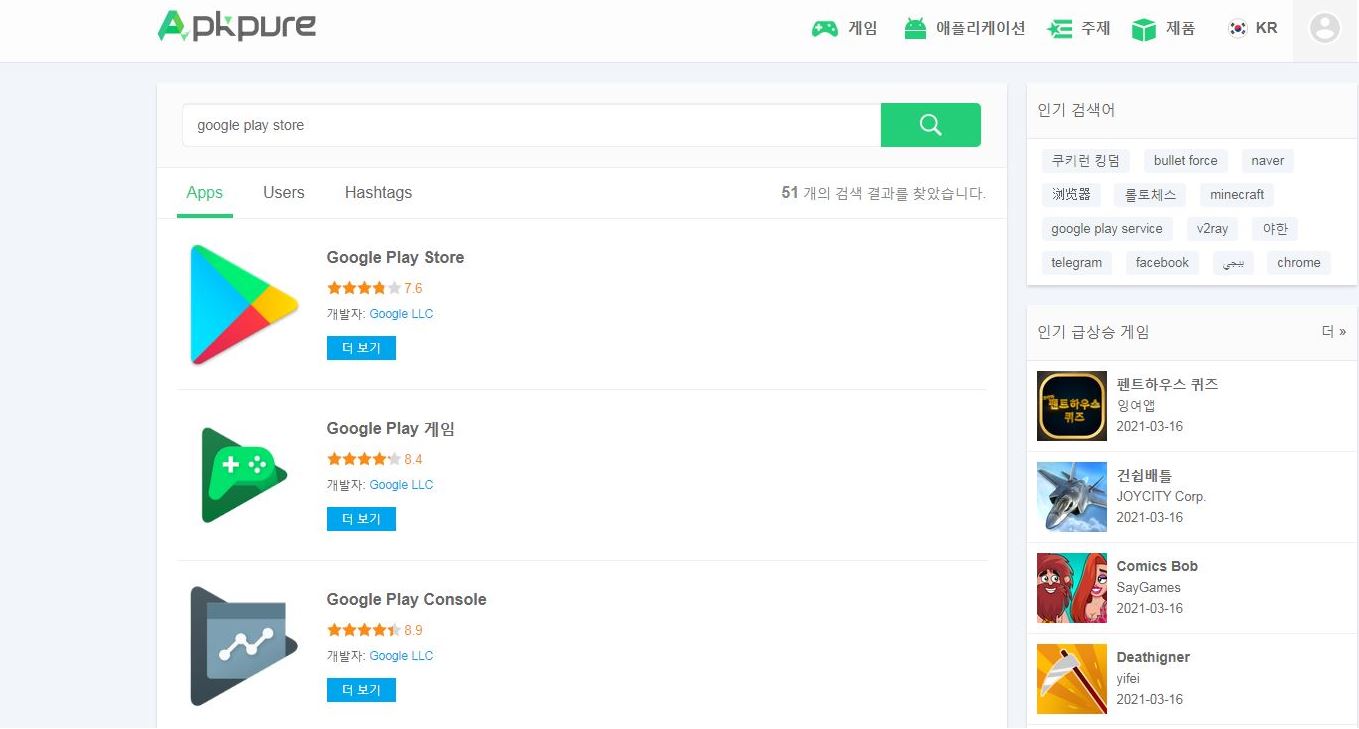
Task: Click the 잉여앱 developer text
Action: pos(1136,405)
